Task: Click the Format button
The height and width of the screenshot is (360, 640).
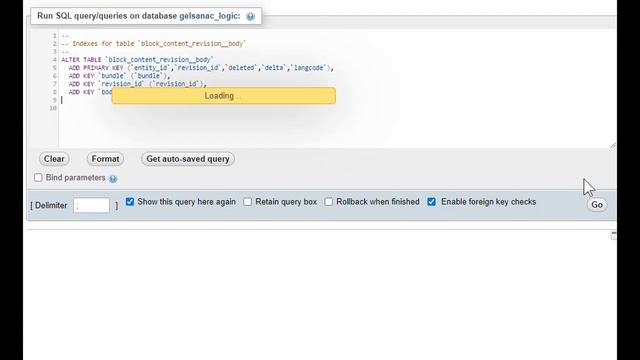Action: pos(105,159)
